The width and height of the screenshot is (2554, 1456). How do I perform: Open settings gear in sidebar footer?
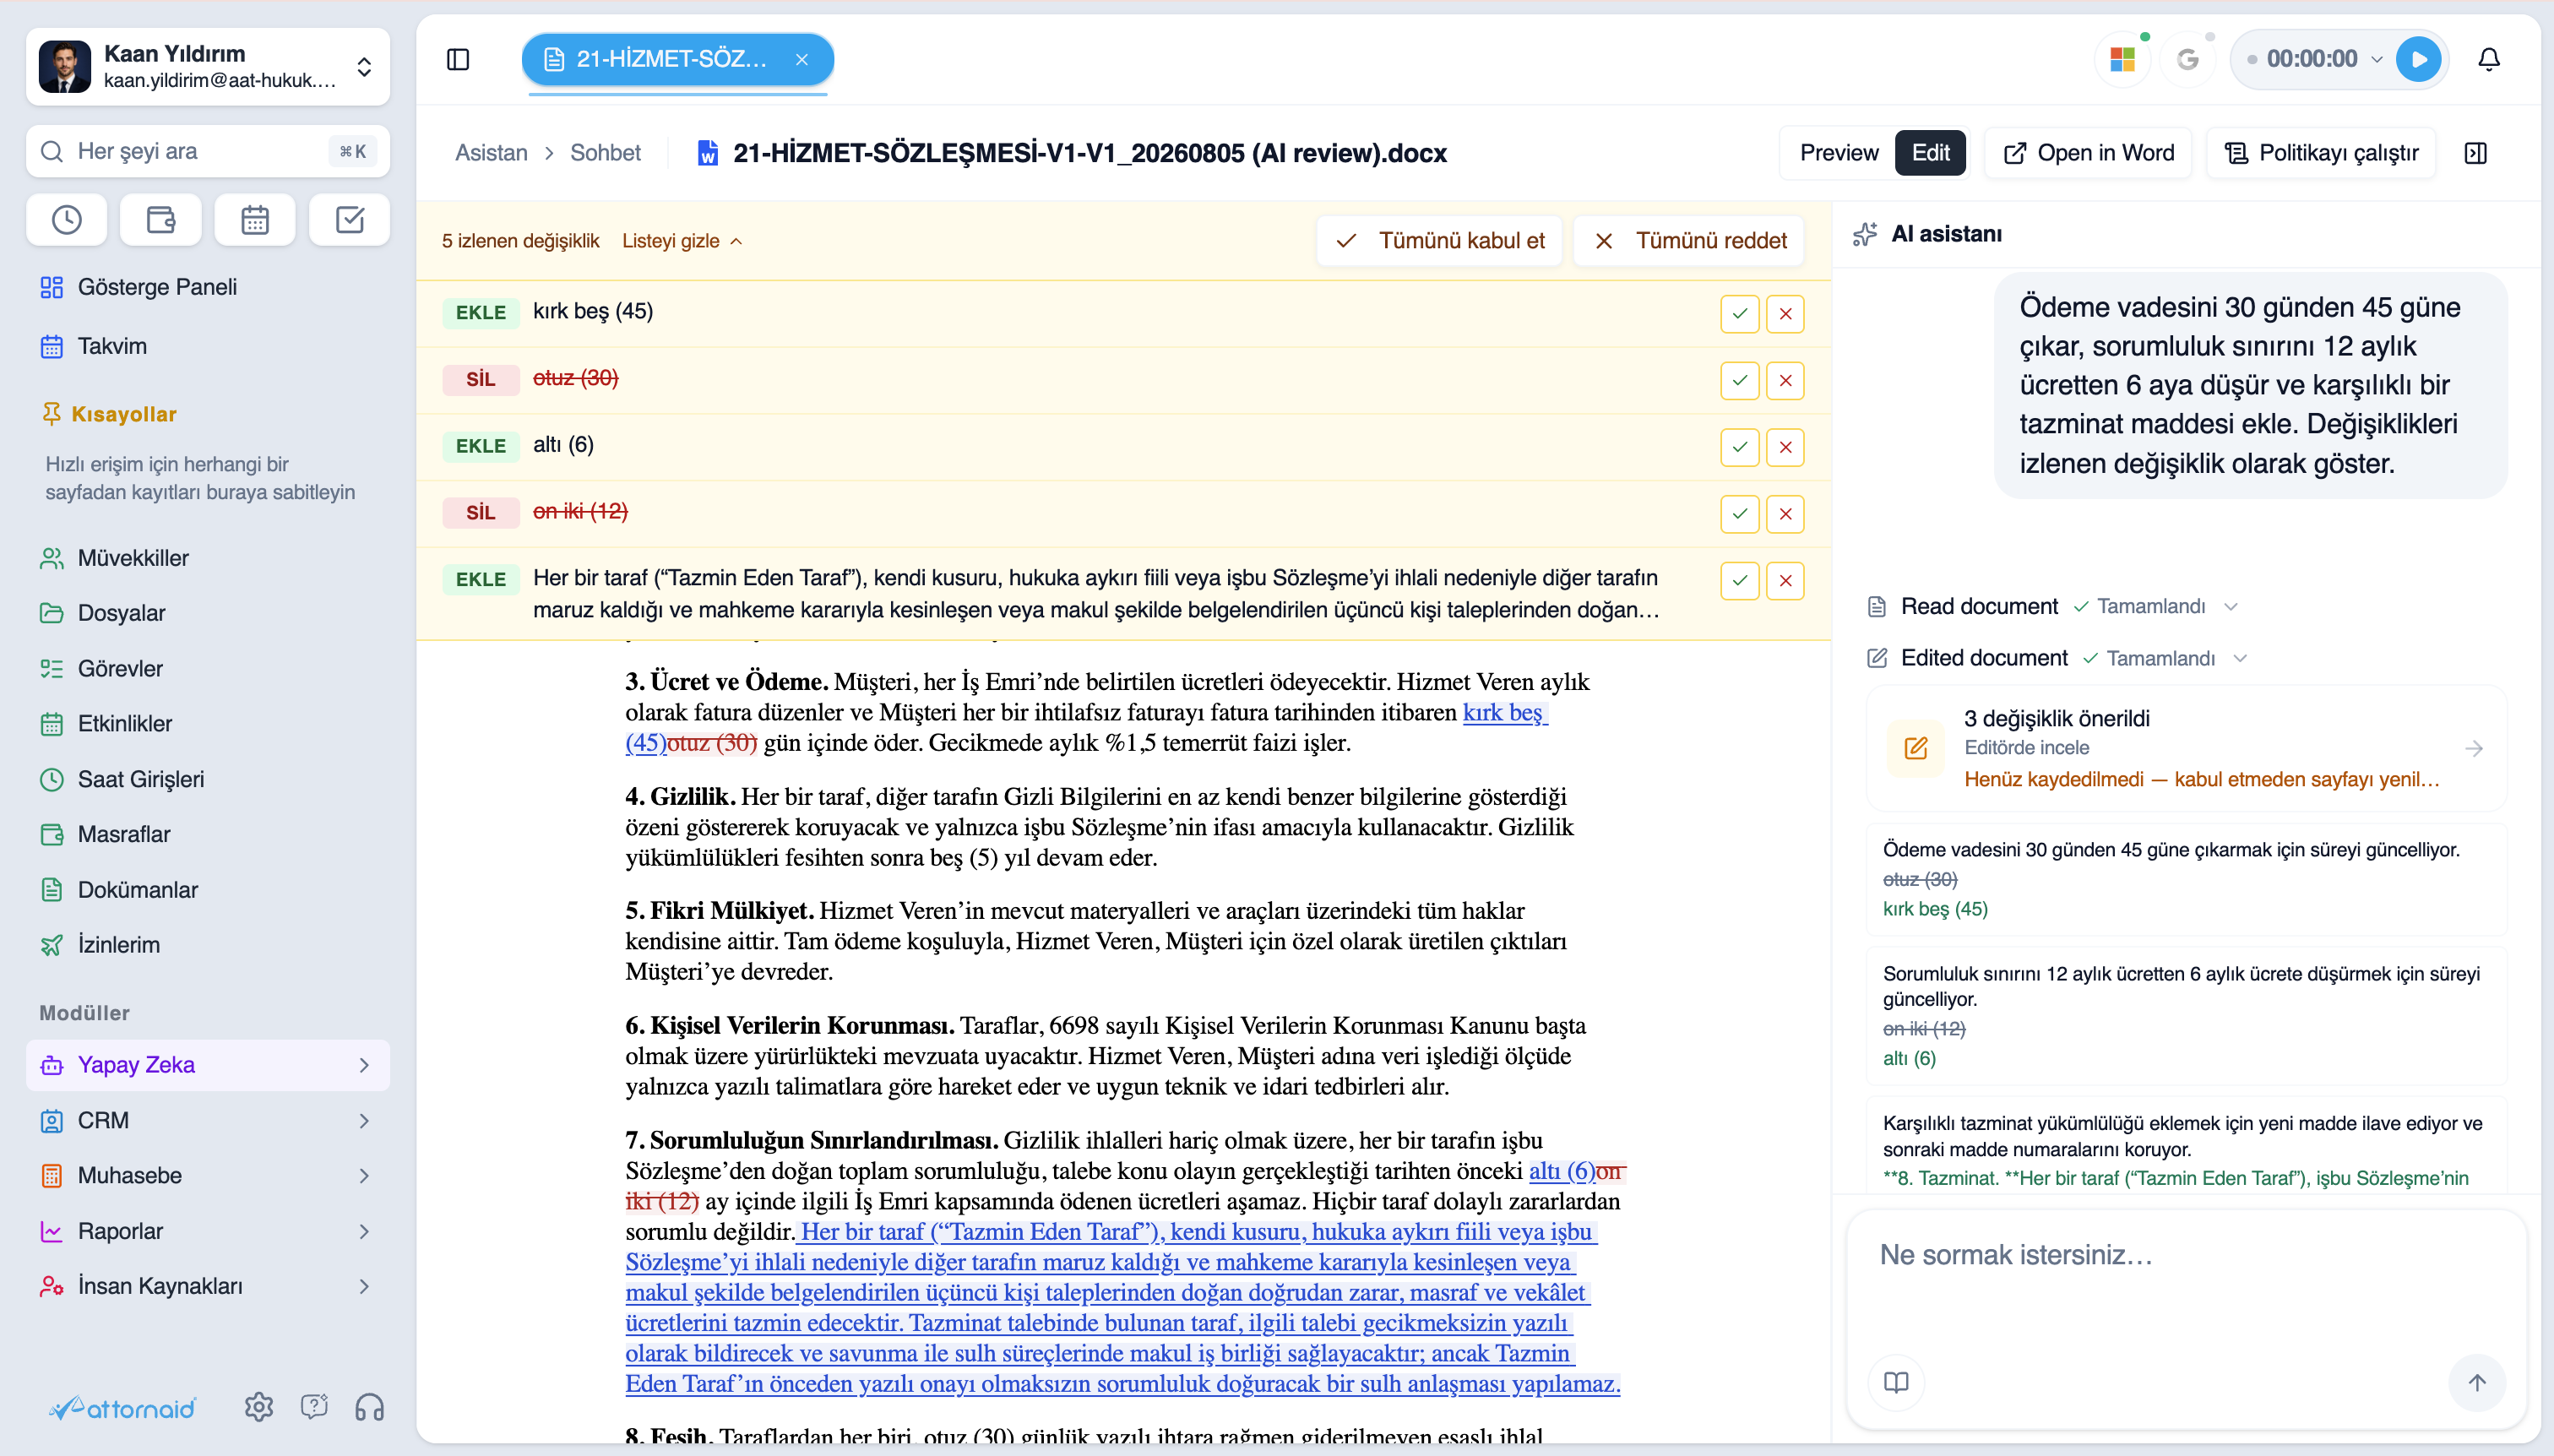259,1407
